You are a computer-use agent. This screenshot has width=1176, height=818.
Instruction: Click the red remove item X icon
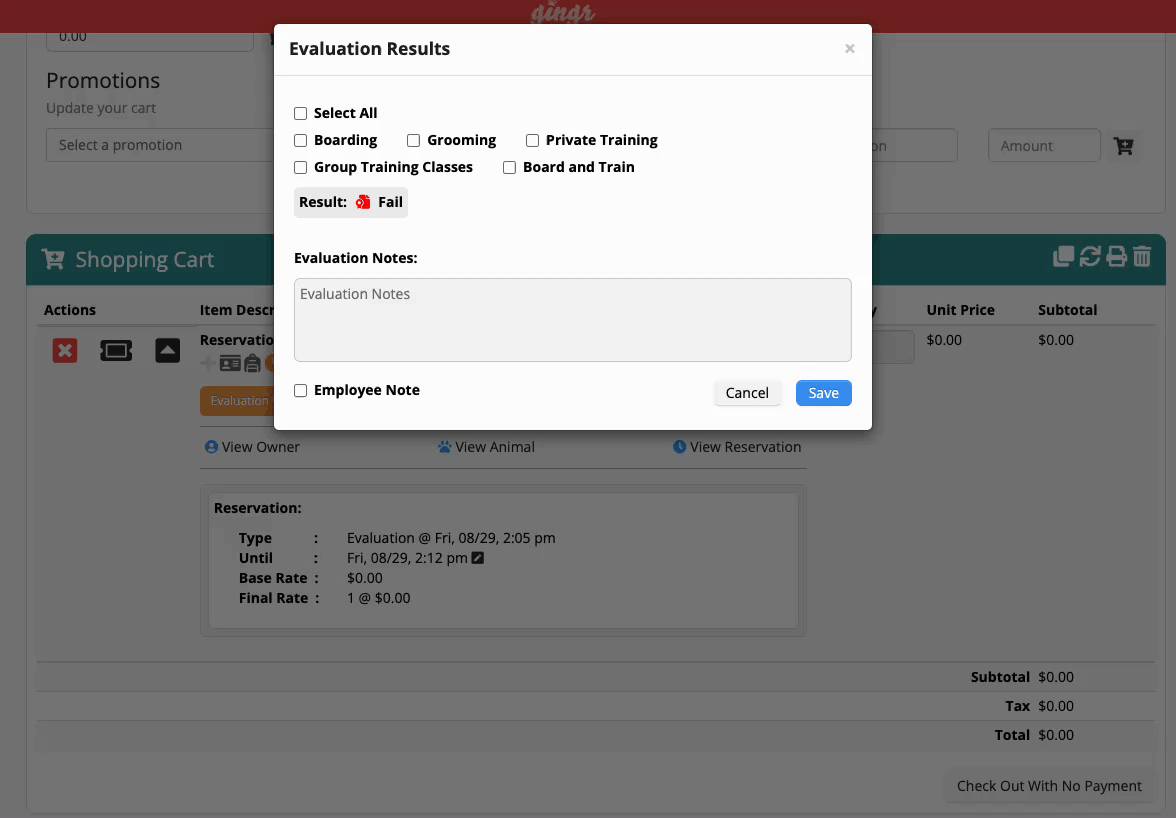(x=65, y=351)
